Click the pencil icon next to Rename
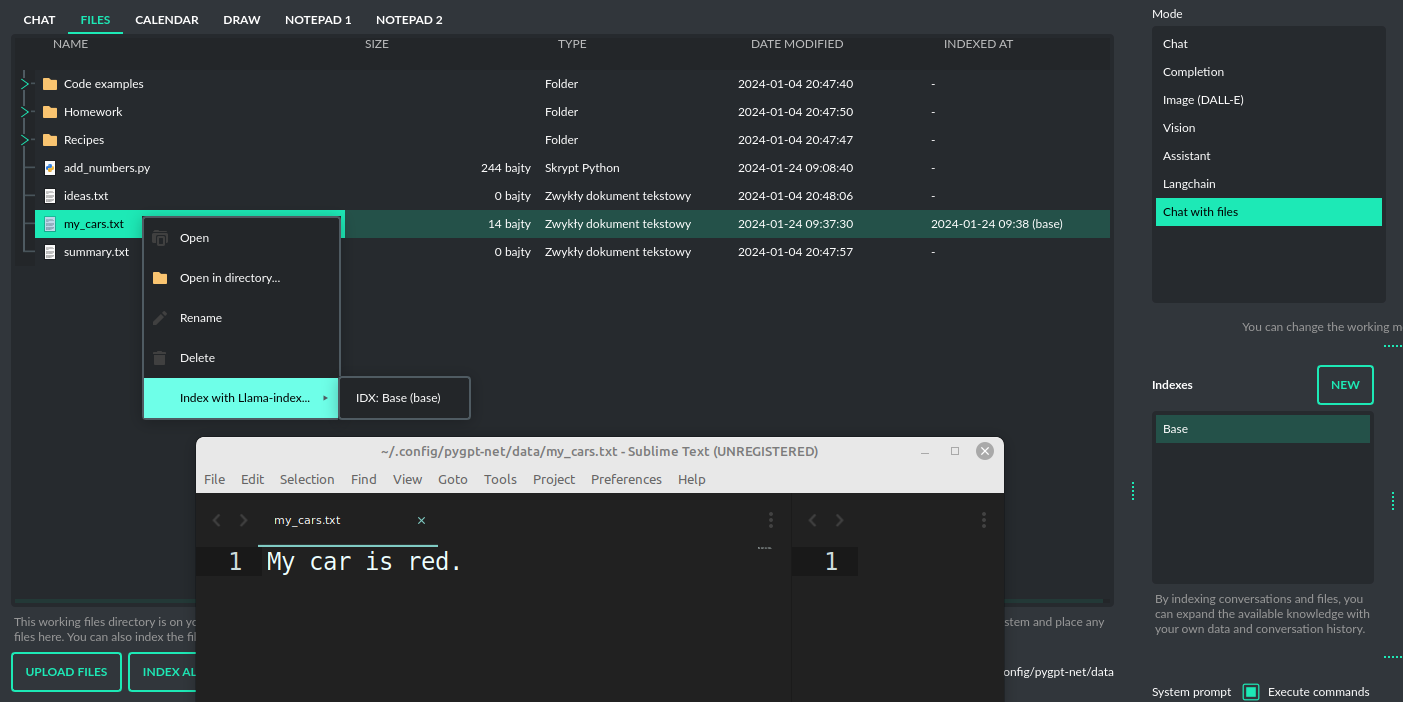 point(160,318)
